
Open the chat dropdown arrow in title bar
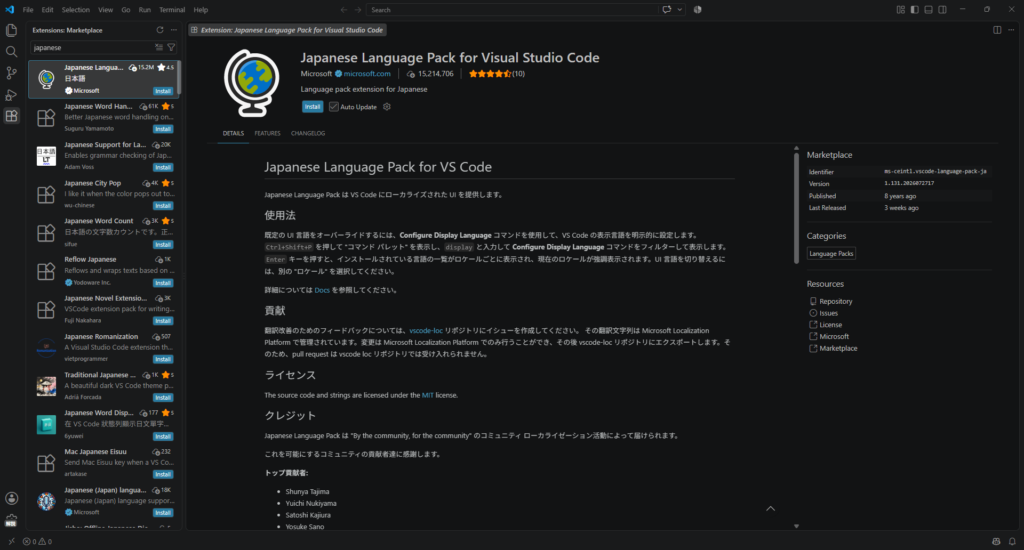680,10
